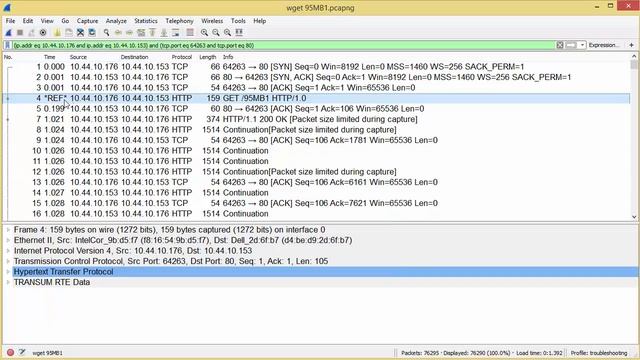This screenshot has width=640, height=360.
Task: Click the find packet magnifier icon
Action: tap(107, 33)
